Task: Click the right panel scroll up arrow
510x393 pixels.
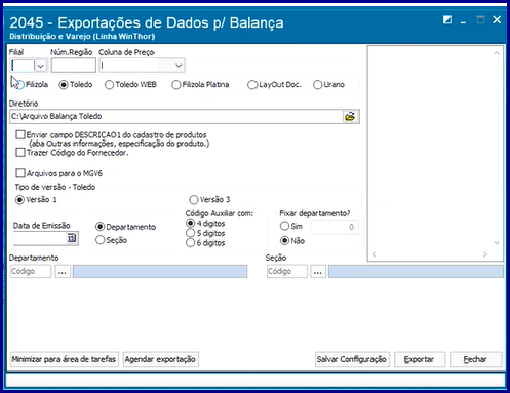Action: click(497, 53)
